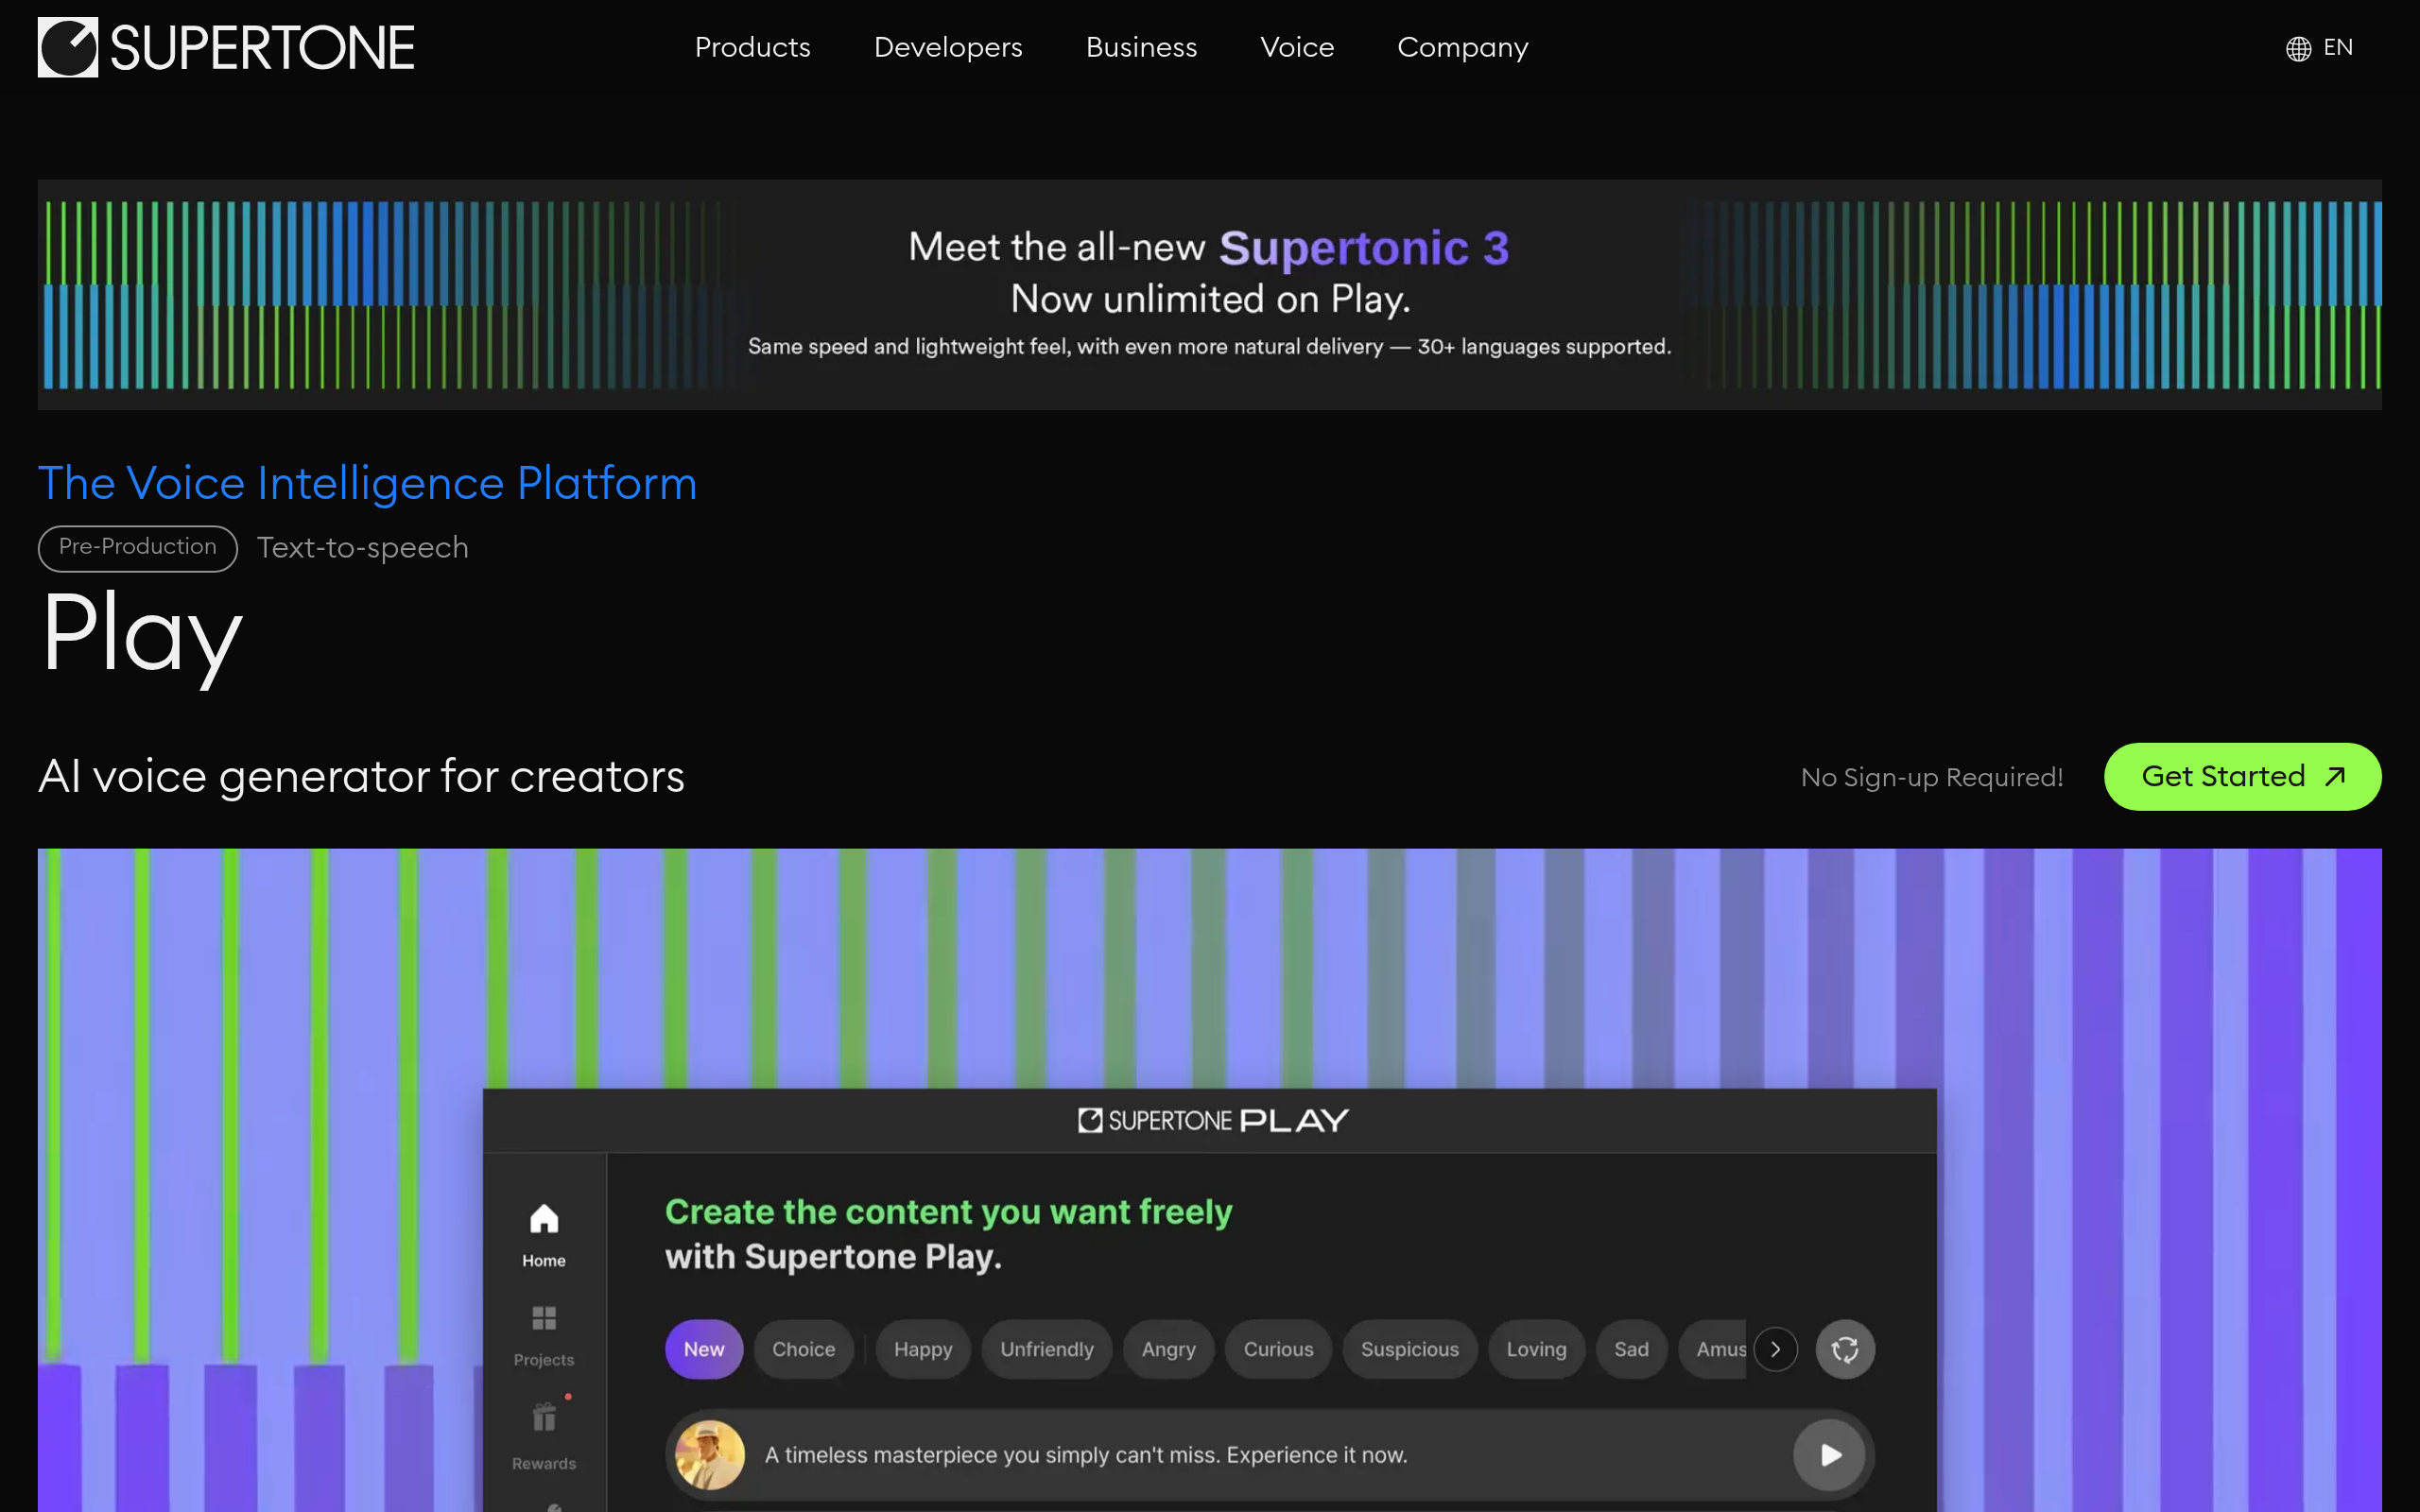Open the Developers menu
Screen dimensions: 2420x1512
point(948,47)
